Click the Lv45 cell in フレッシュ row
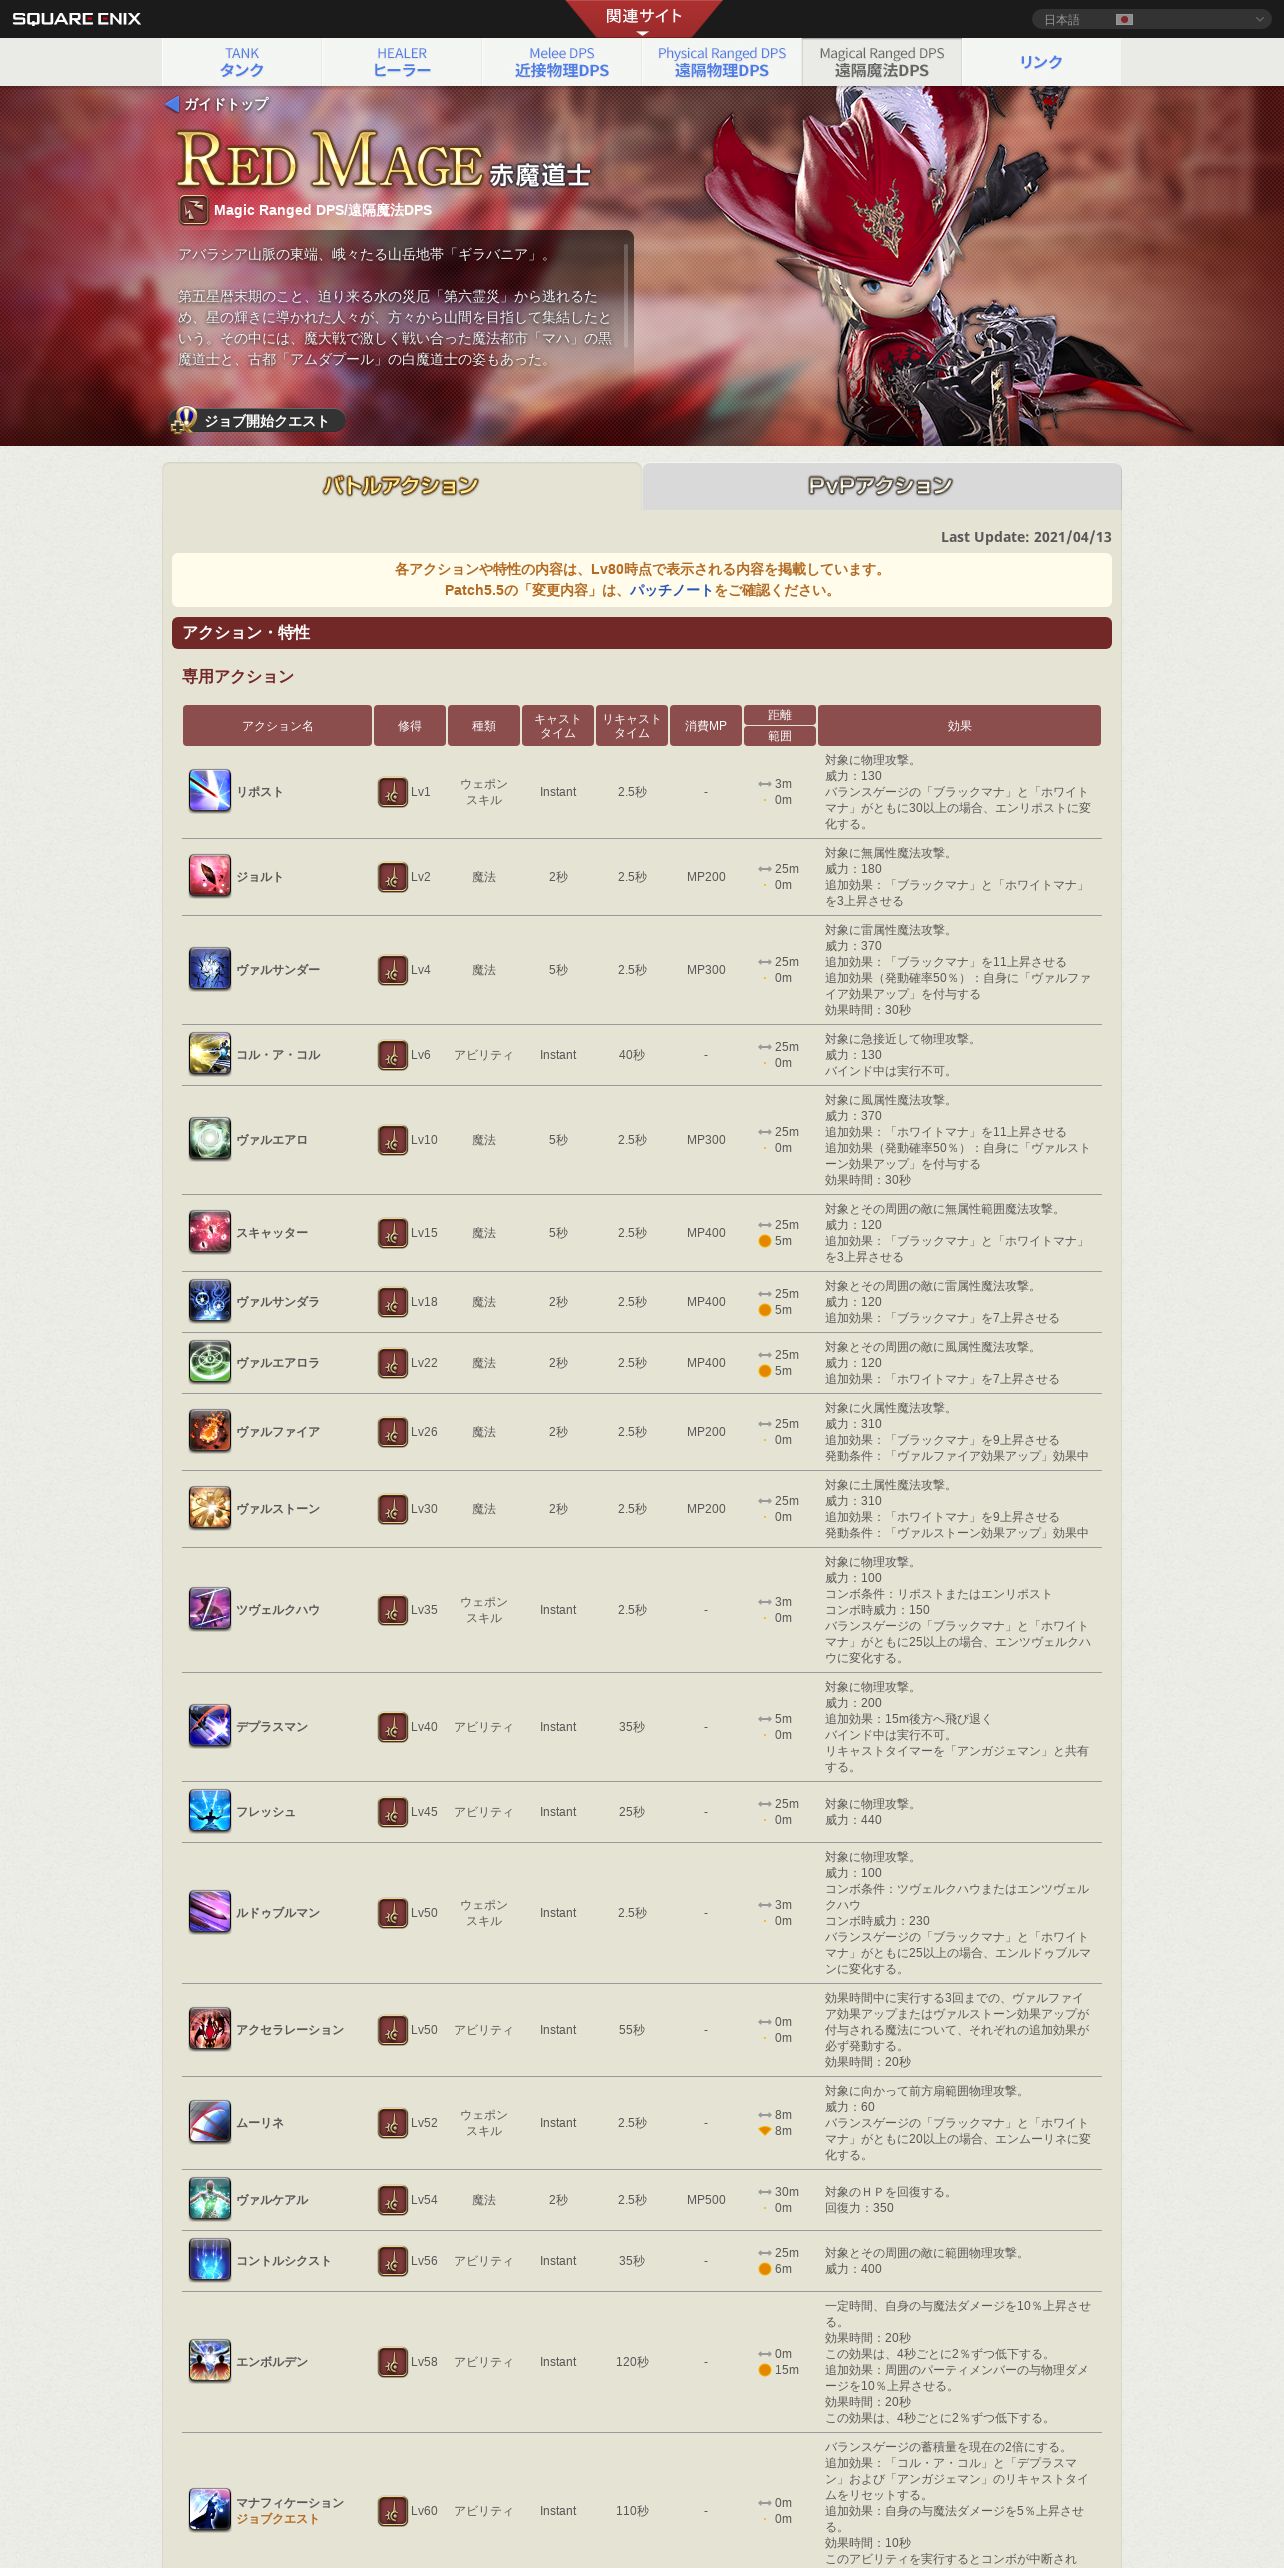This screenshot has width=1284, height=2568. tap(424, 1812)
